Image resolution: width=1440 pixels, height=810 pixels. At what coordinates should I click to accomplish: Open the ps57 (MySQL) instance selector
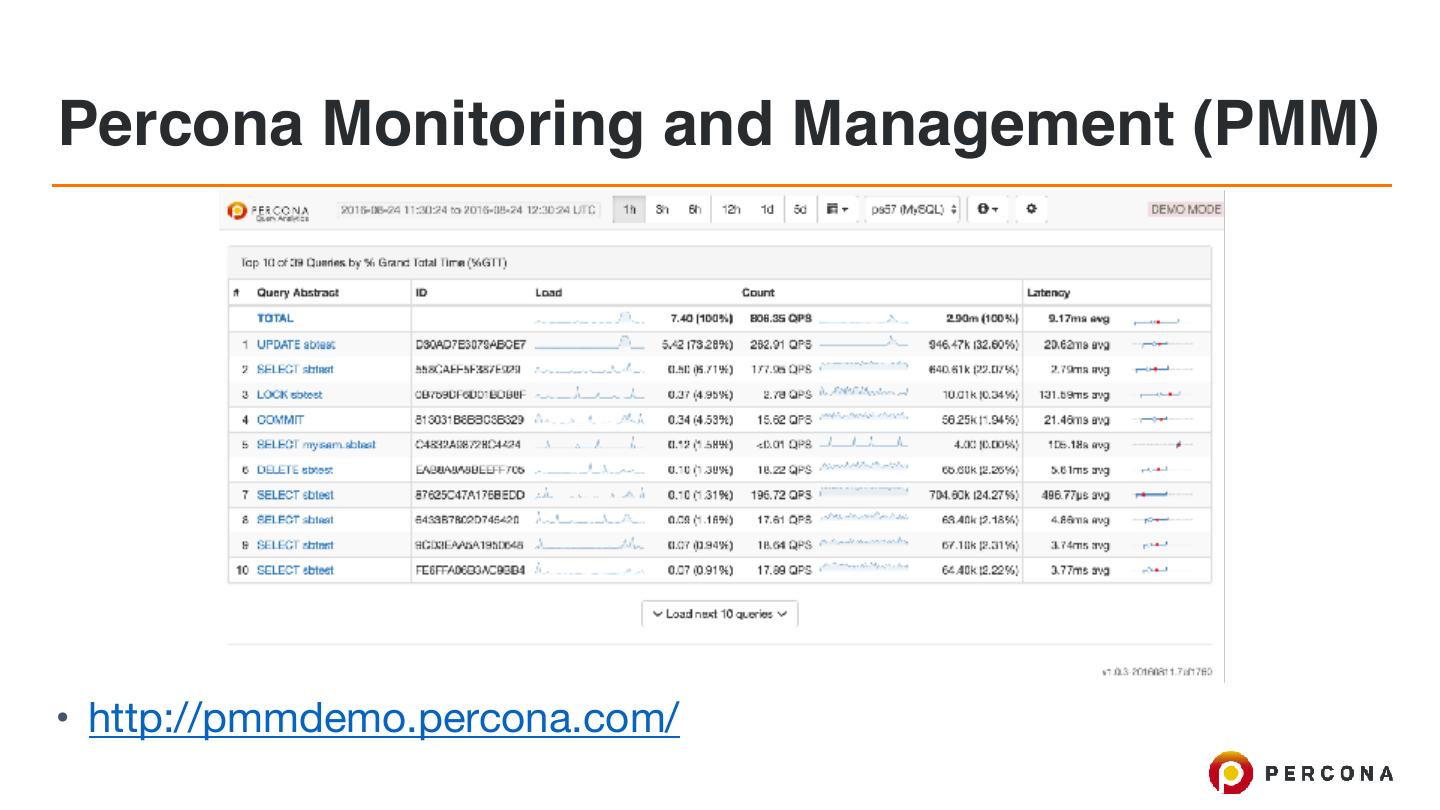pyautogui.click(x=914, y=209)
